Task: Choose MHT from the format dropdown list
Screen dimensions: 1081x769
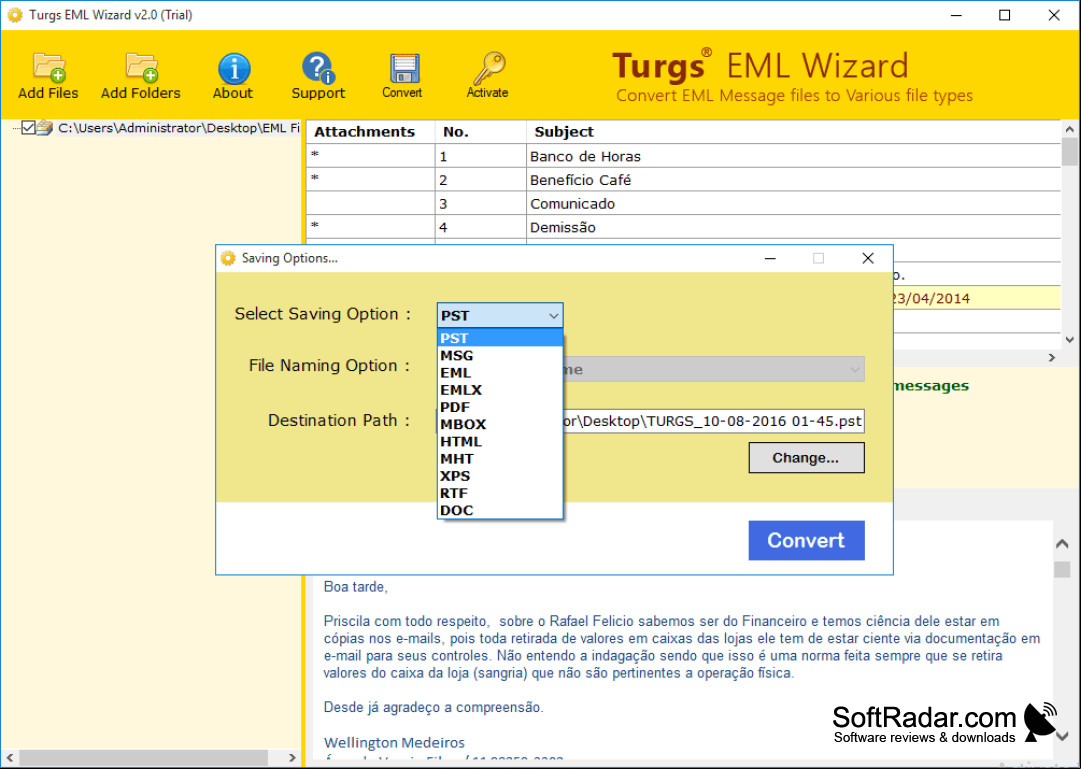Action: [500, 459]
